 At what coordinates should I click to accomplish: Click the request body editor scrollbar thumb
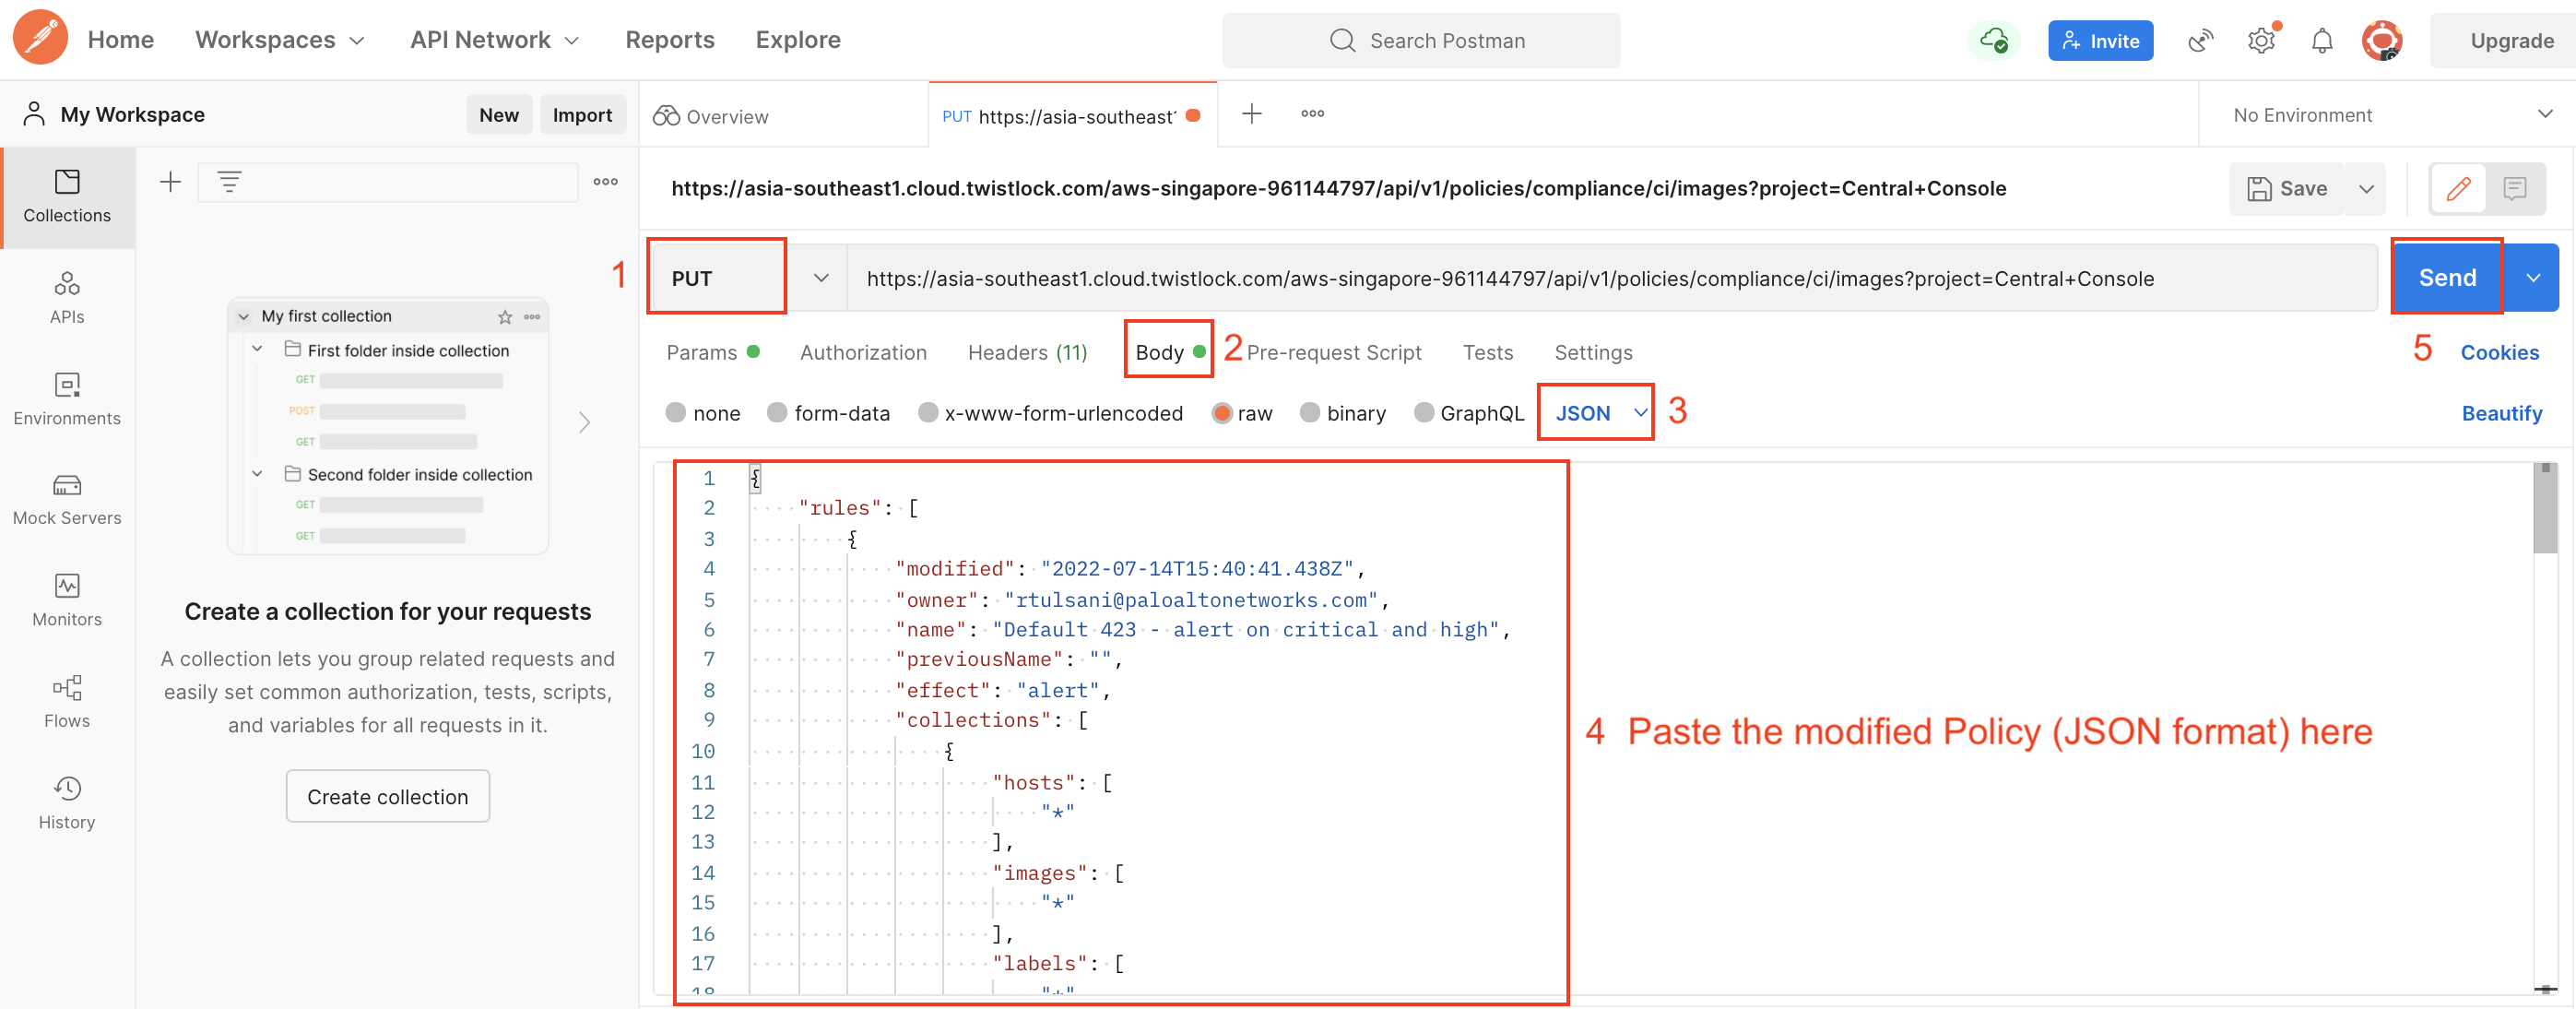[x=2544, y=510]
